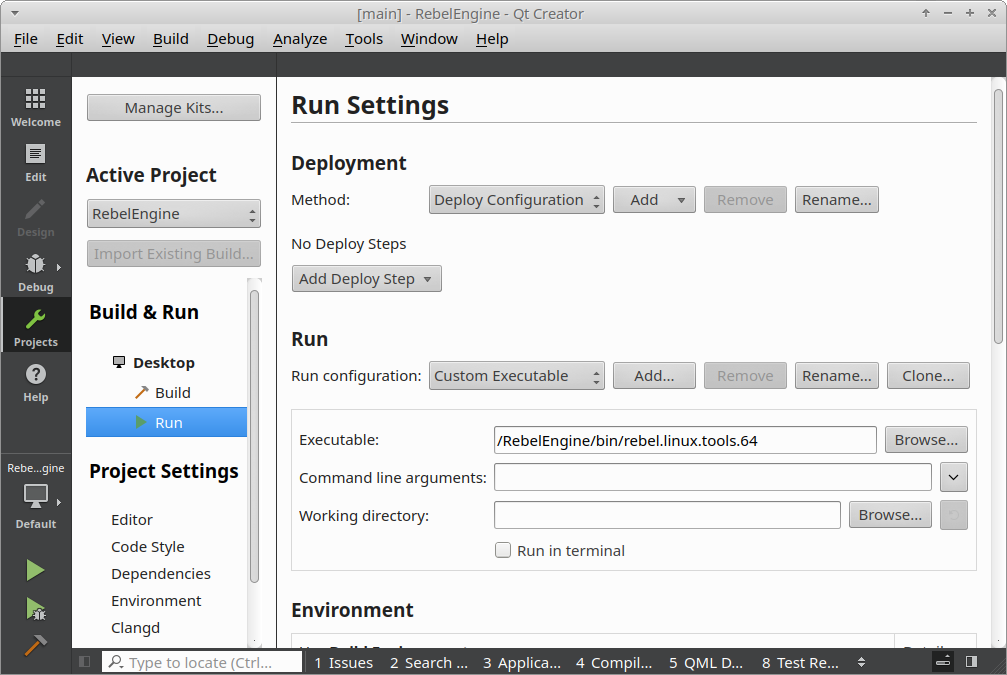The height and width of the screenshot is (675, 1007).
Task: Click the Desktop kit monitor icon
Action: tap(119, 362)
